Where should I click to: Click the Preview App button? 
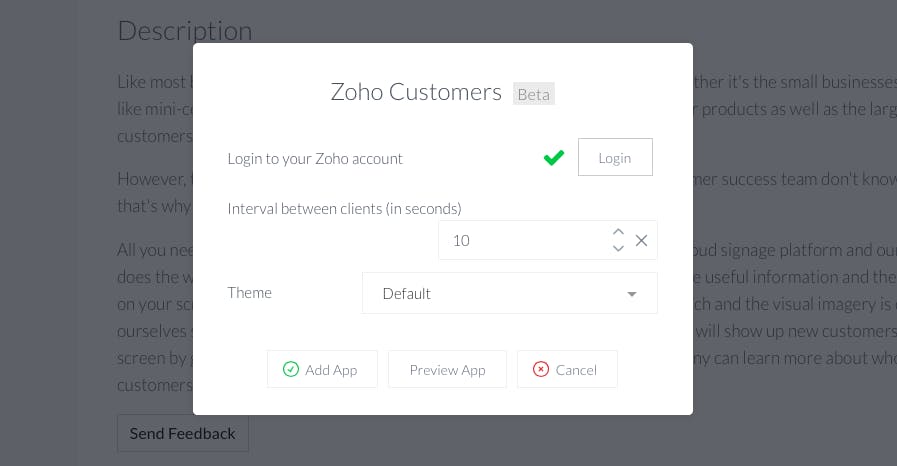pyautogui.click(x=447, y=369)
